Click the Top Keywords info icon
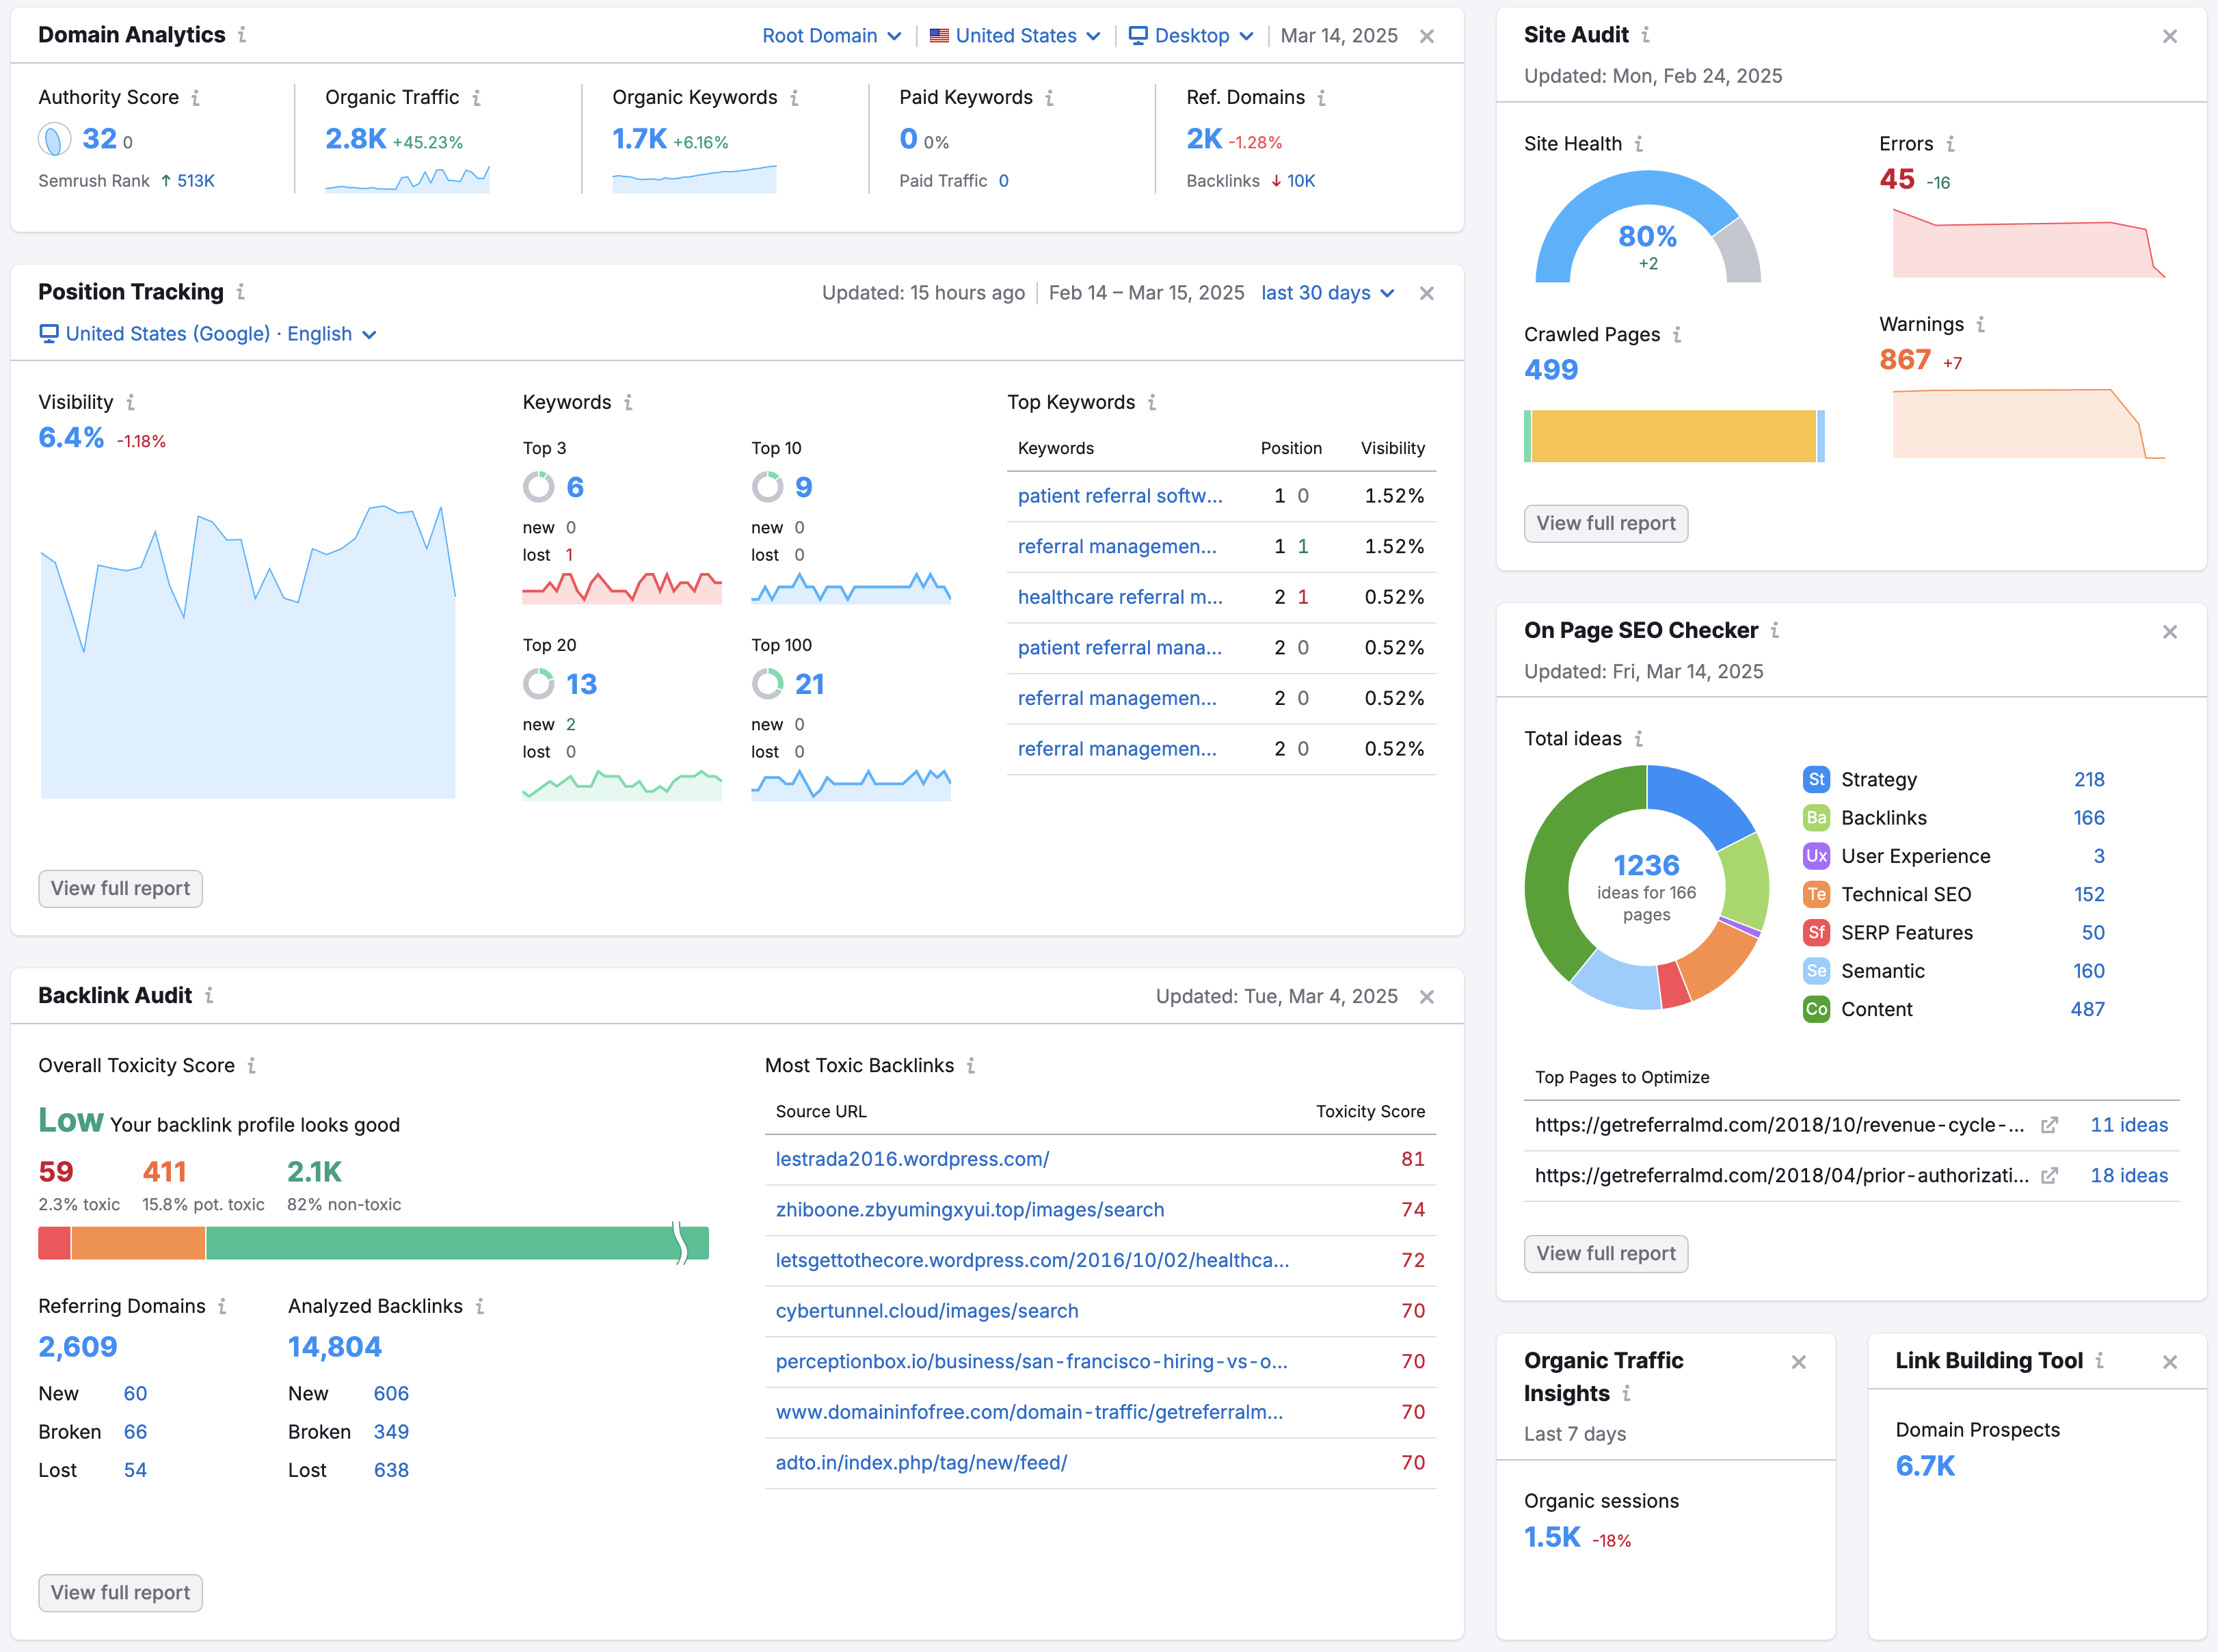The width and height of the screenshot is (2218, 1652). click(1152, 402)
